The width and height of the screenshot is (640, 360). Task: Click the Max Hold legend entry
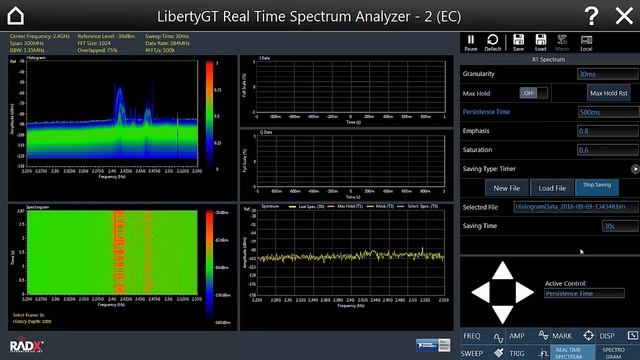[345, 207]
